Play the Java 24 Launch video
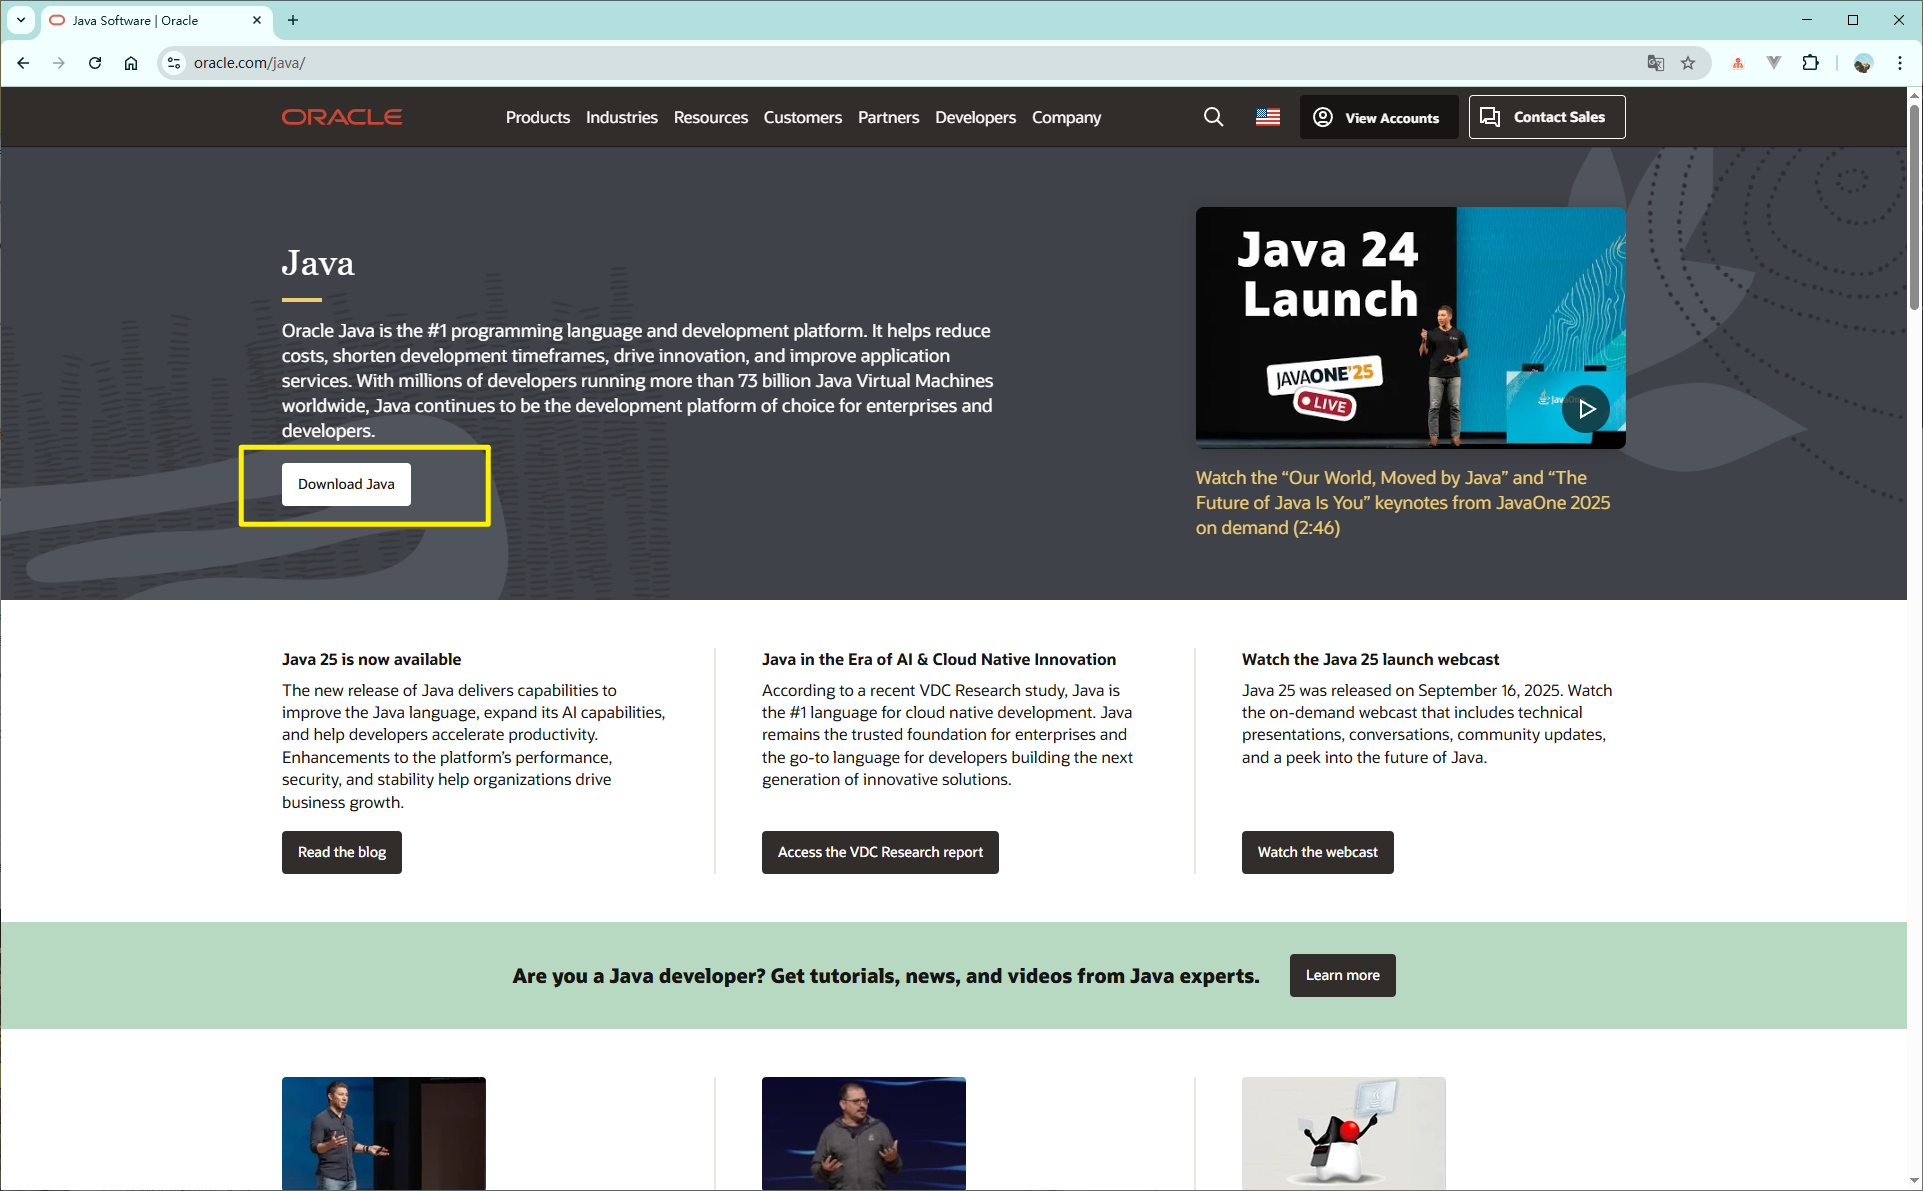The width and height of the screenshot is (1923, 1191). [x=1586, y=409]
